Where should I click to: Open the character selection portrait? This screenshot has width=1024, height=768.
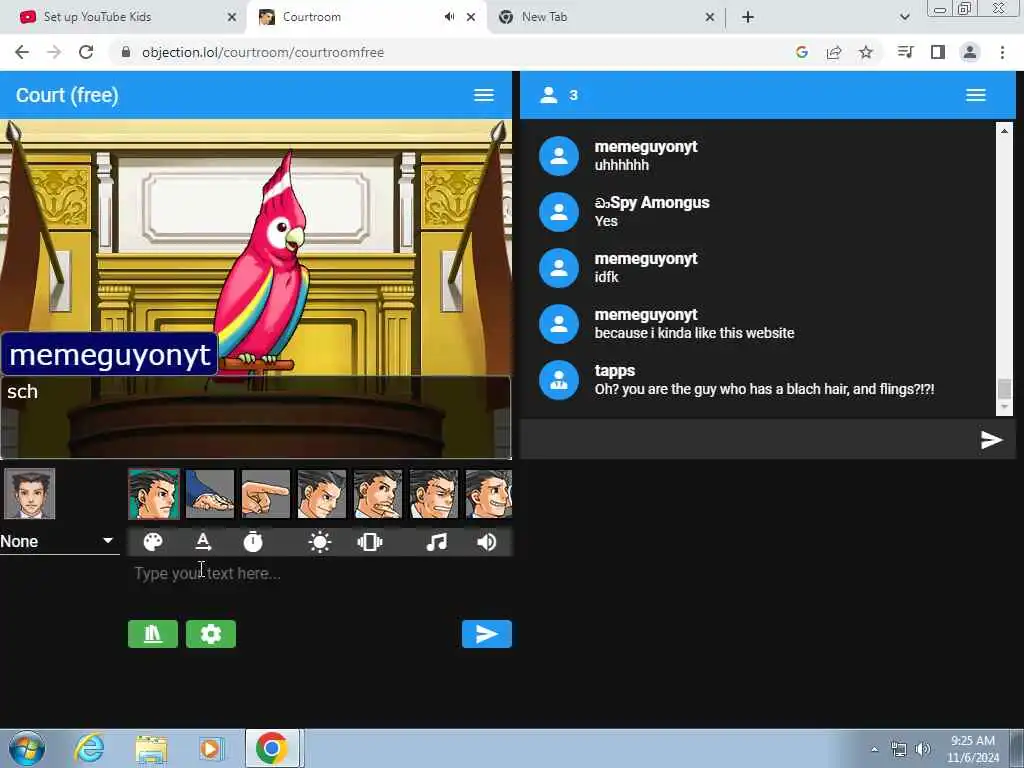coord(29,493)
